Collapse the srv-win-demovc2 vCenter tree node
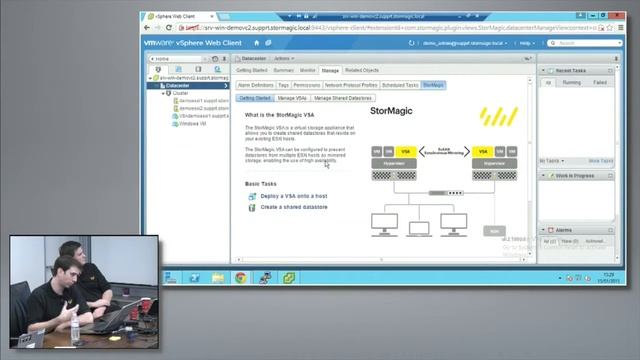The width and height of the screenshot is (640, 360). [x=150, y=78]
